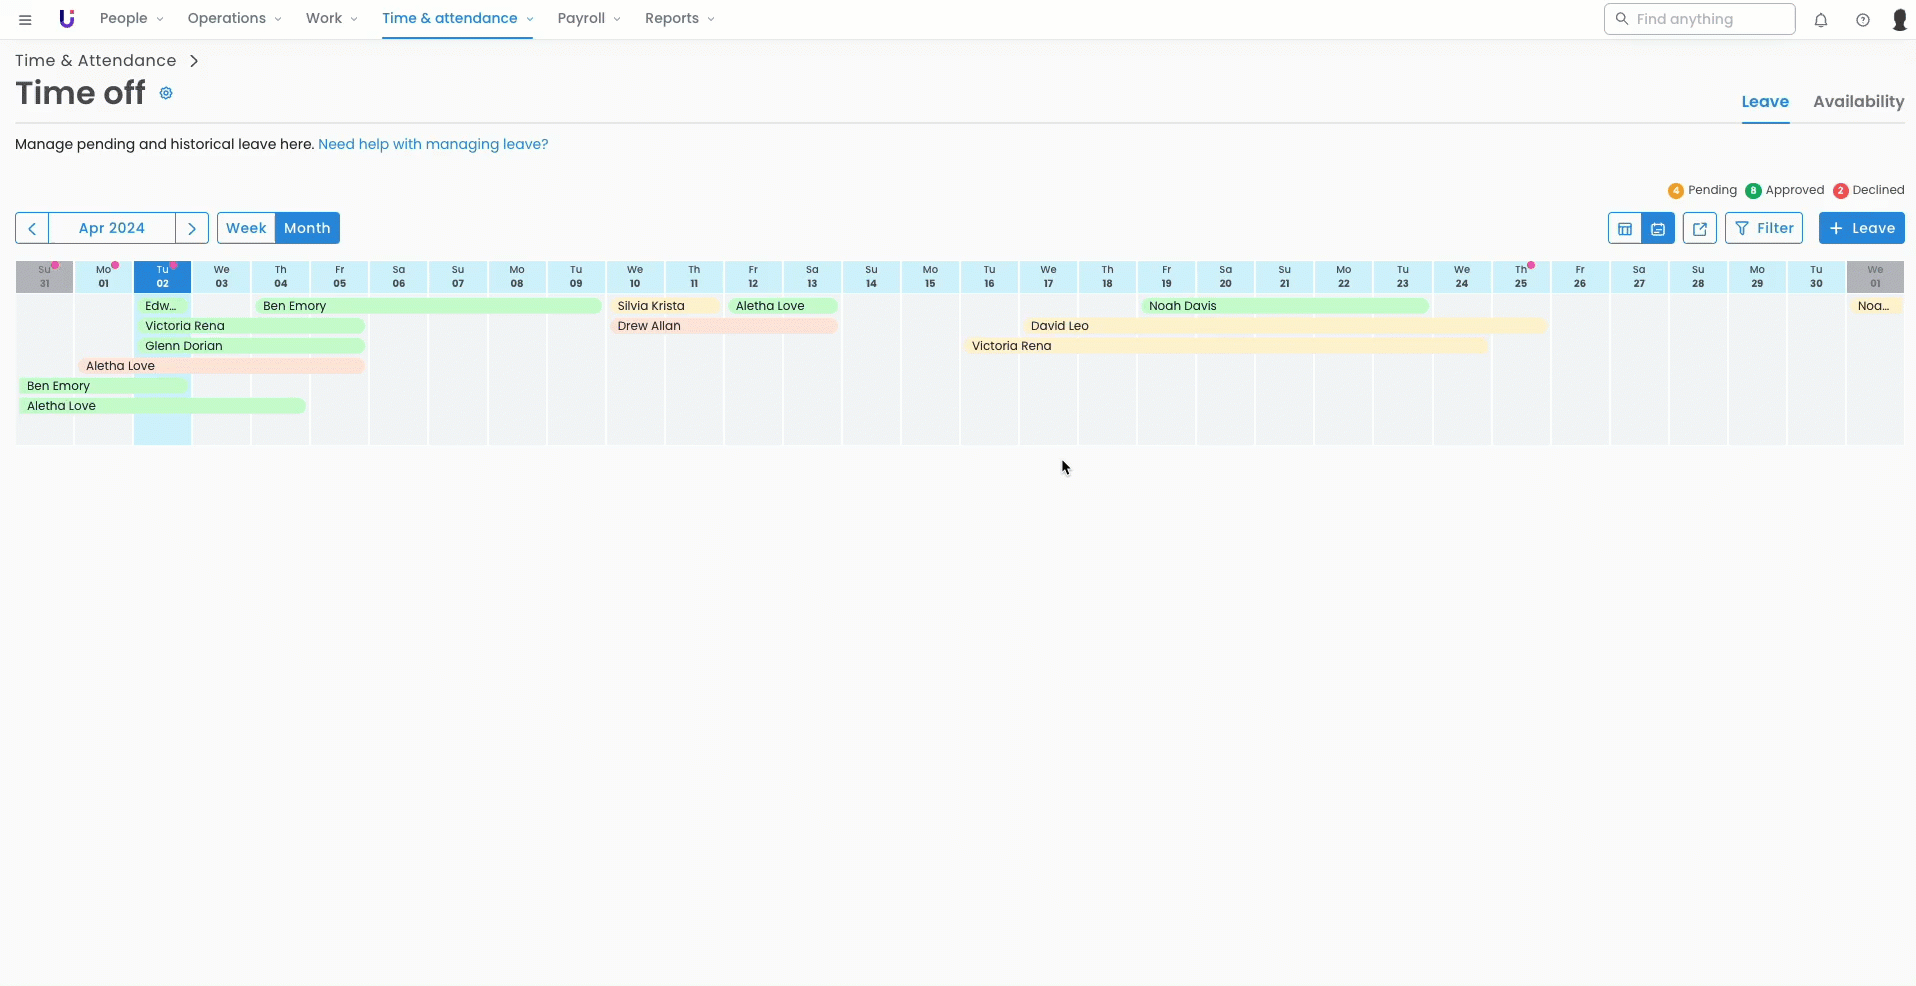1916x986 pixels.
Task: Click the Add Leave button
Action: point(1861,228)
